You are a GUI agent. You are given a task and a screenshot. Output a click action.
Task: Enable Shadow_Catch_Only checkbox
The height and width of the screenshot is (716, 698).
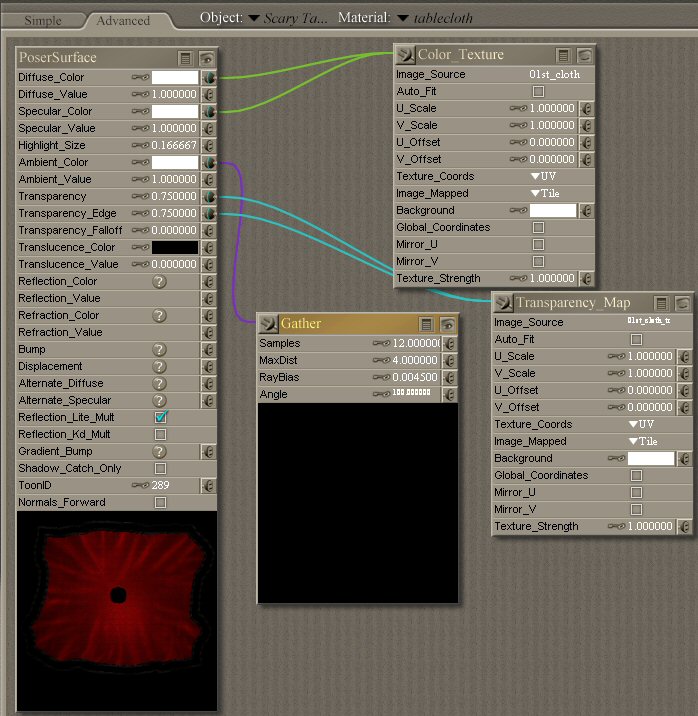(x=160, y=468)
